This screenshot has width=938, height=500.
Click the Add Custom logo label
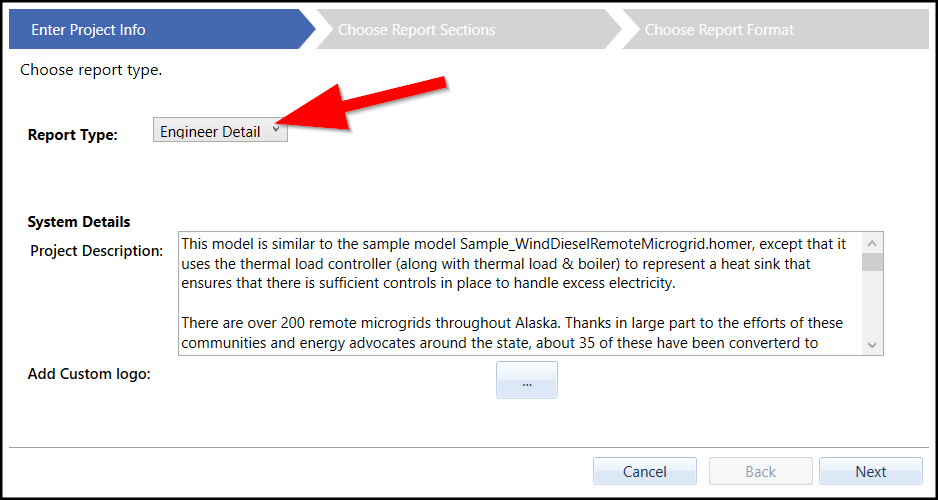[x=88, y=374]
